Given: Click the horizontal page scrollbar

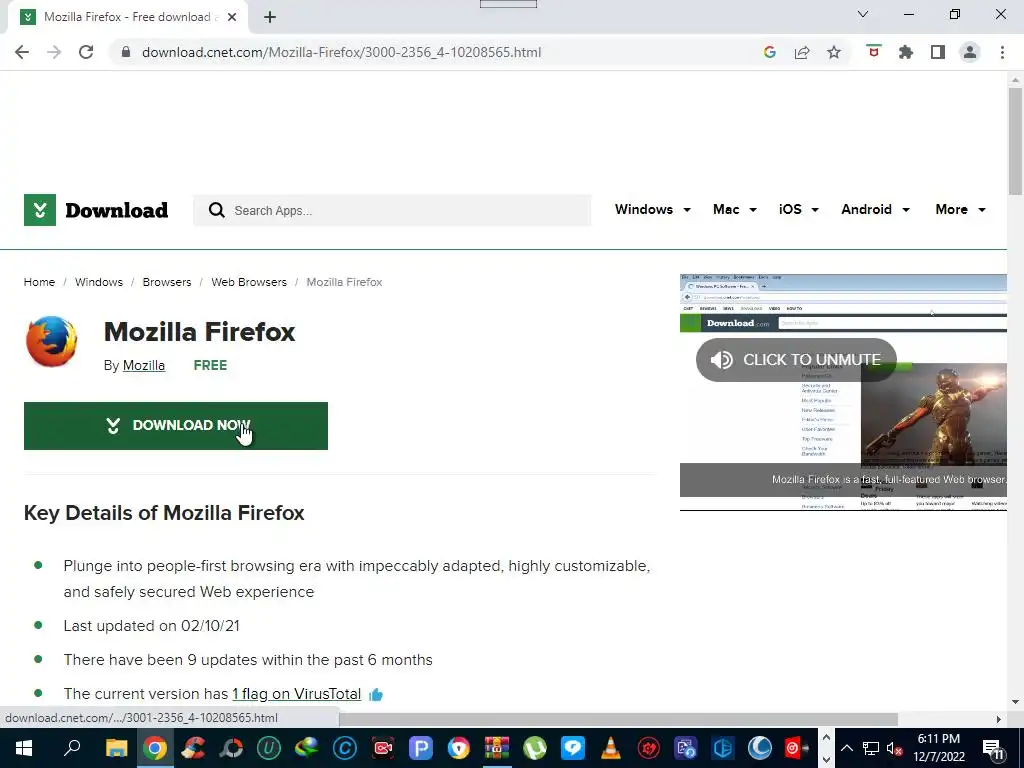Looking at the screenshot, I should [618, 719].
